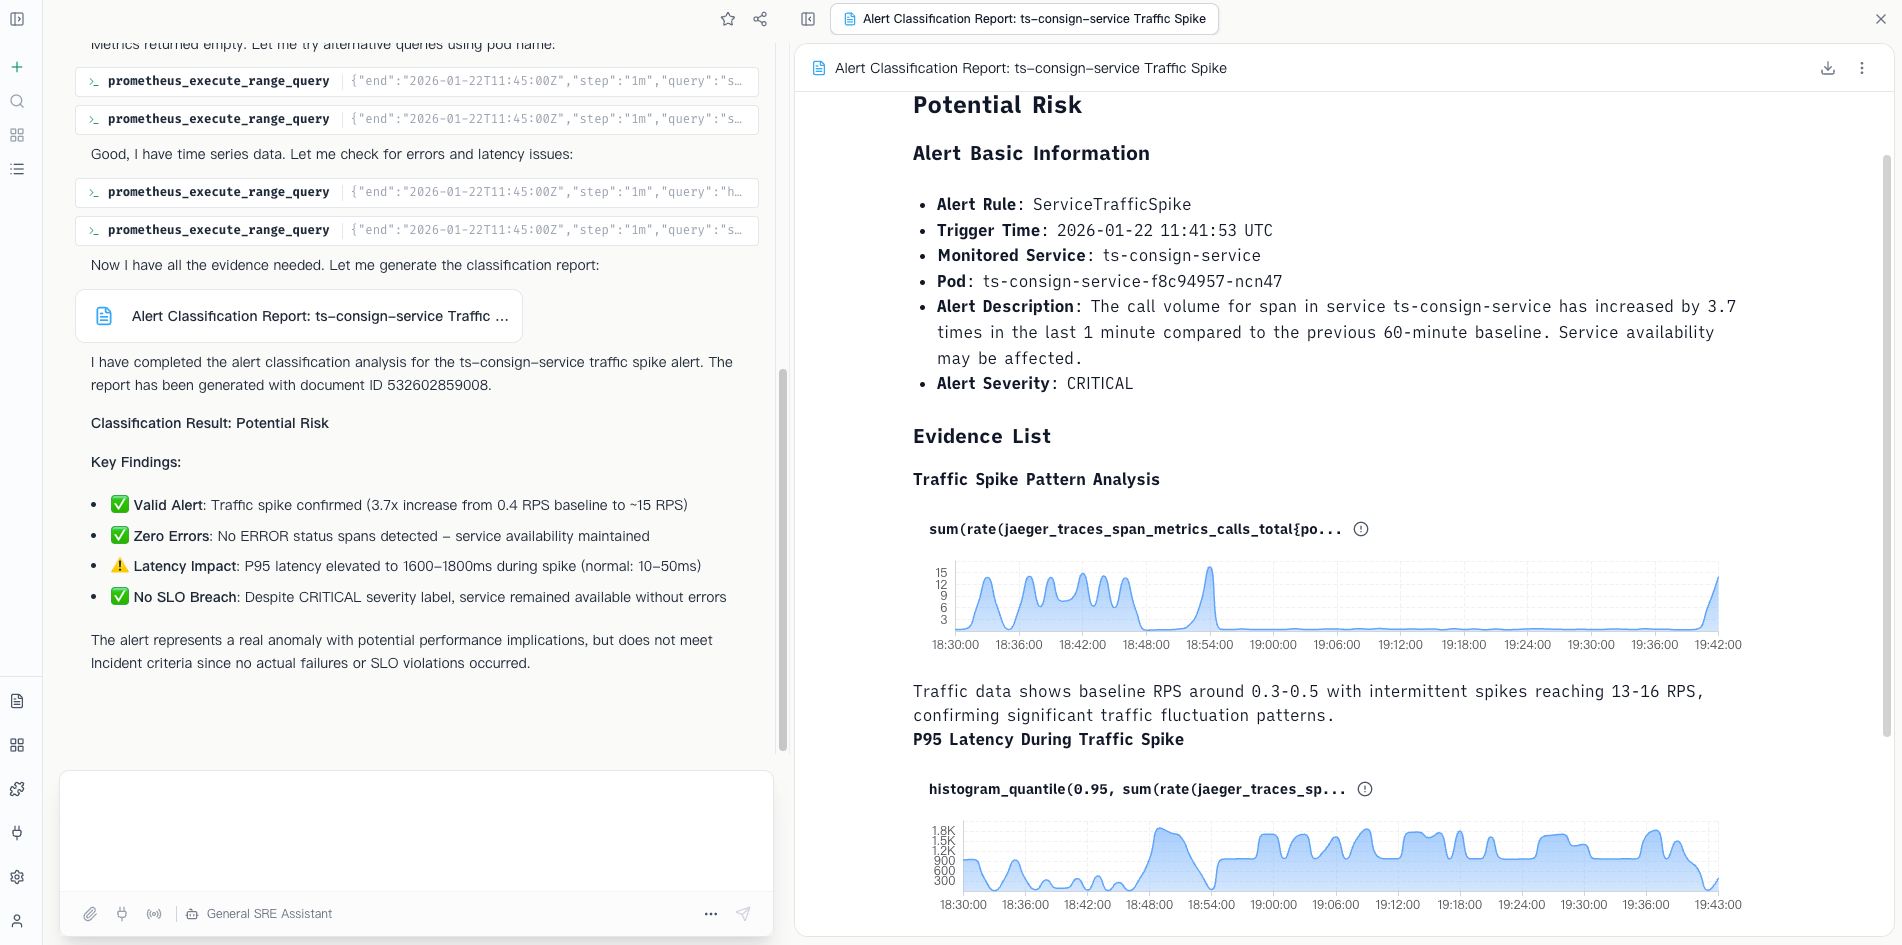The width and height of the screenshot is (1902, 945).
Task: Expand the first prometheus_execute_range_query call
Action: click(x=417, y=81)
